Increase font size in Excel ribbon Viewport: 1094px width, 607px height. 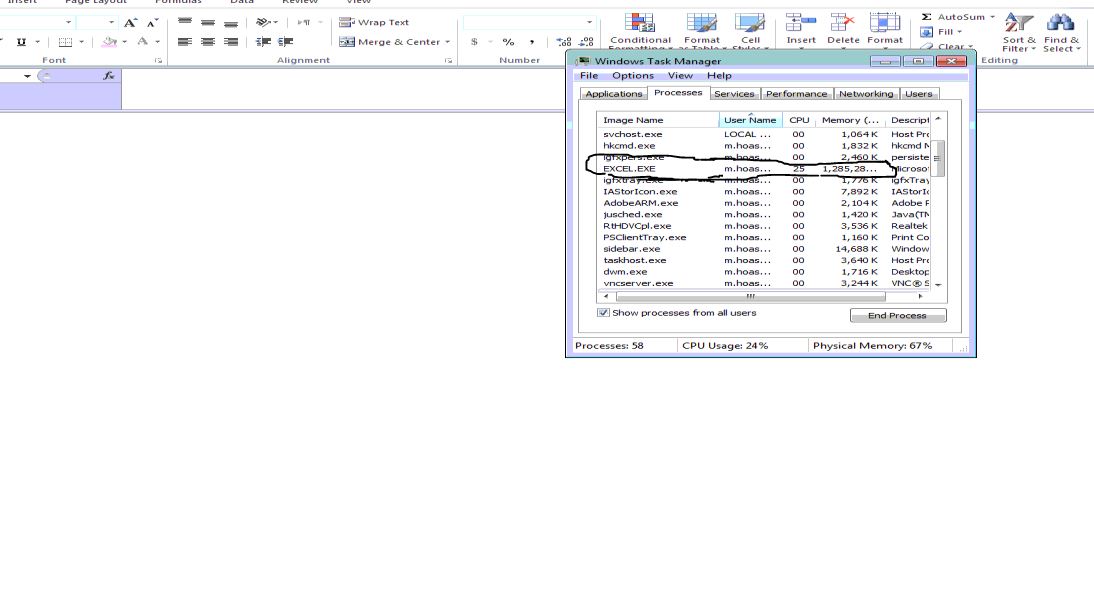tap(130, 23)
